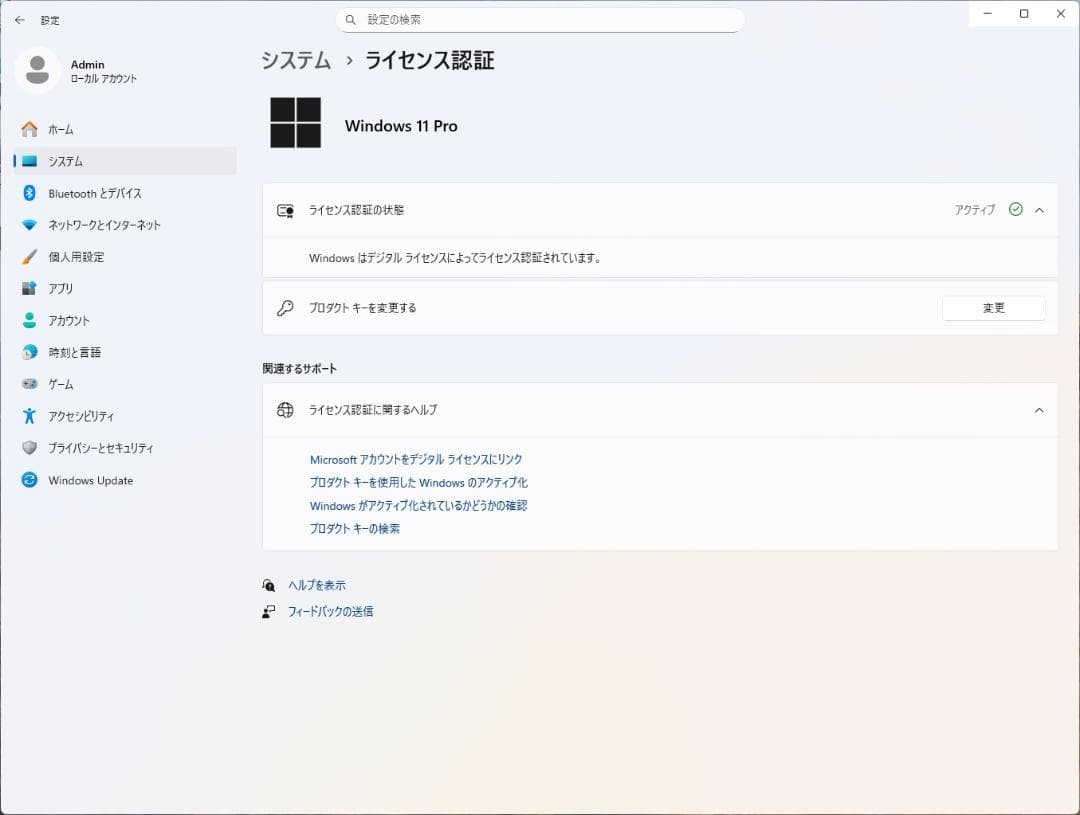Open プロダクト キーを使用した Windows のアクティブ化 link
The image size is (1080, 815).
pos(419,482)
